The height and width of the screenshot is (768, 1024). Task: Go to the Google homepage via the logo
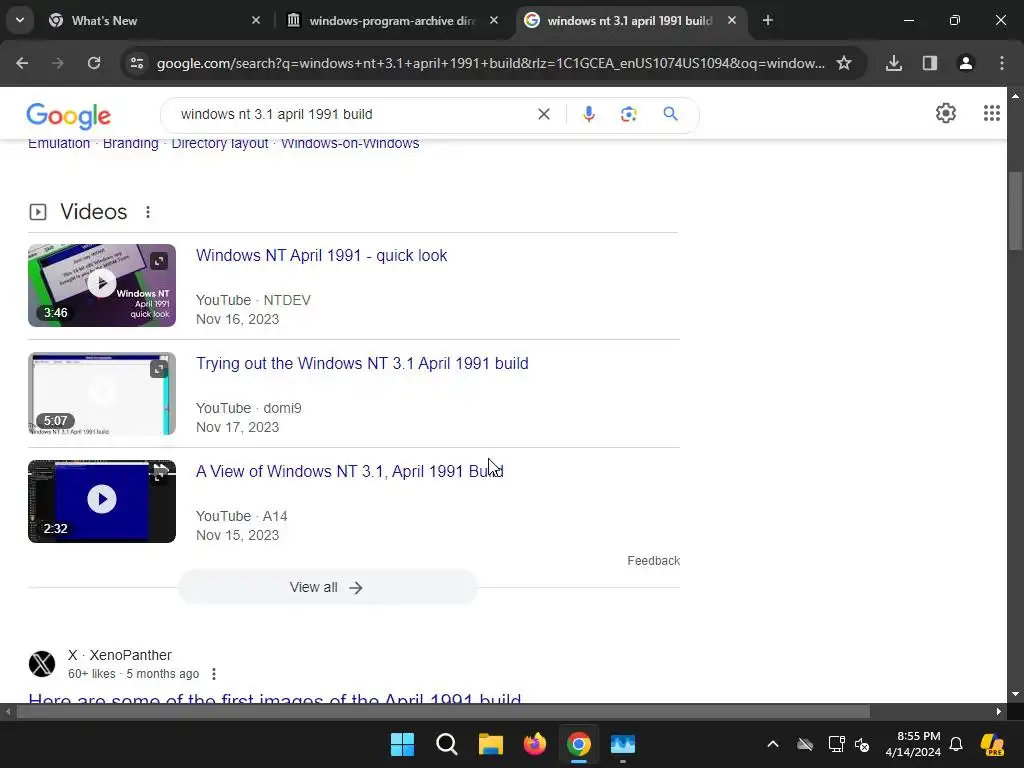click(x=69, y=116)
